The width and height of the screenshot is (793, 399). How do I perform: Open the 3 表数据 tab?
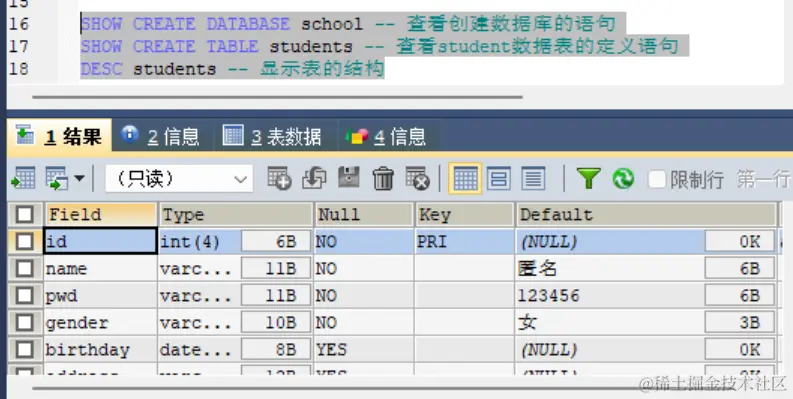[273, 136]
